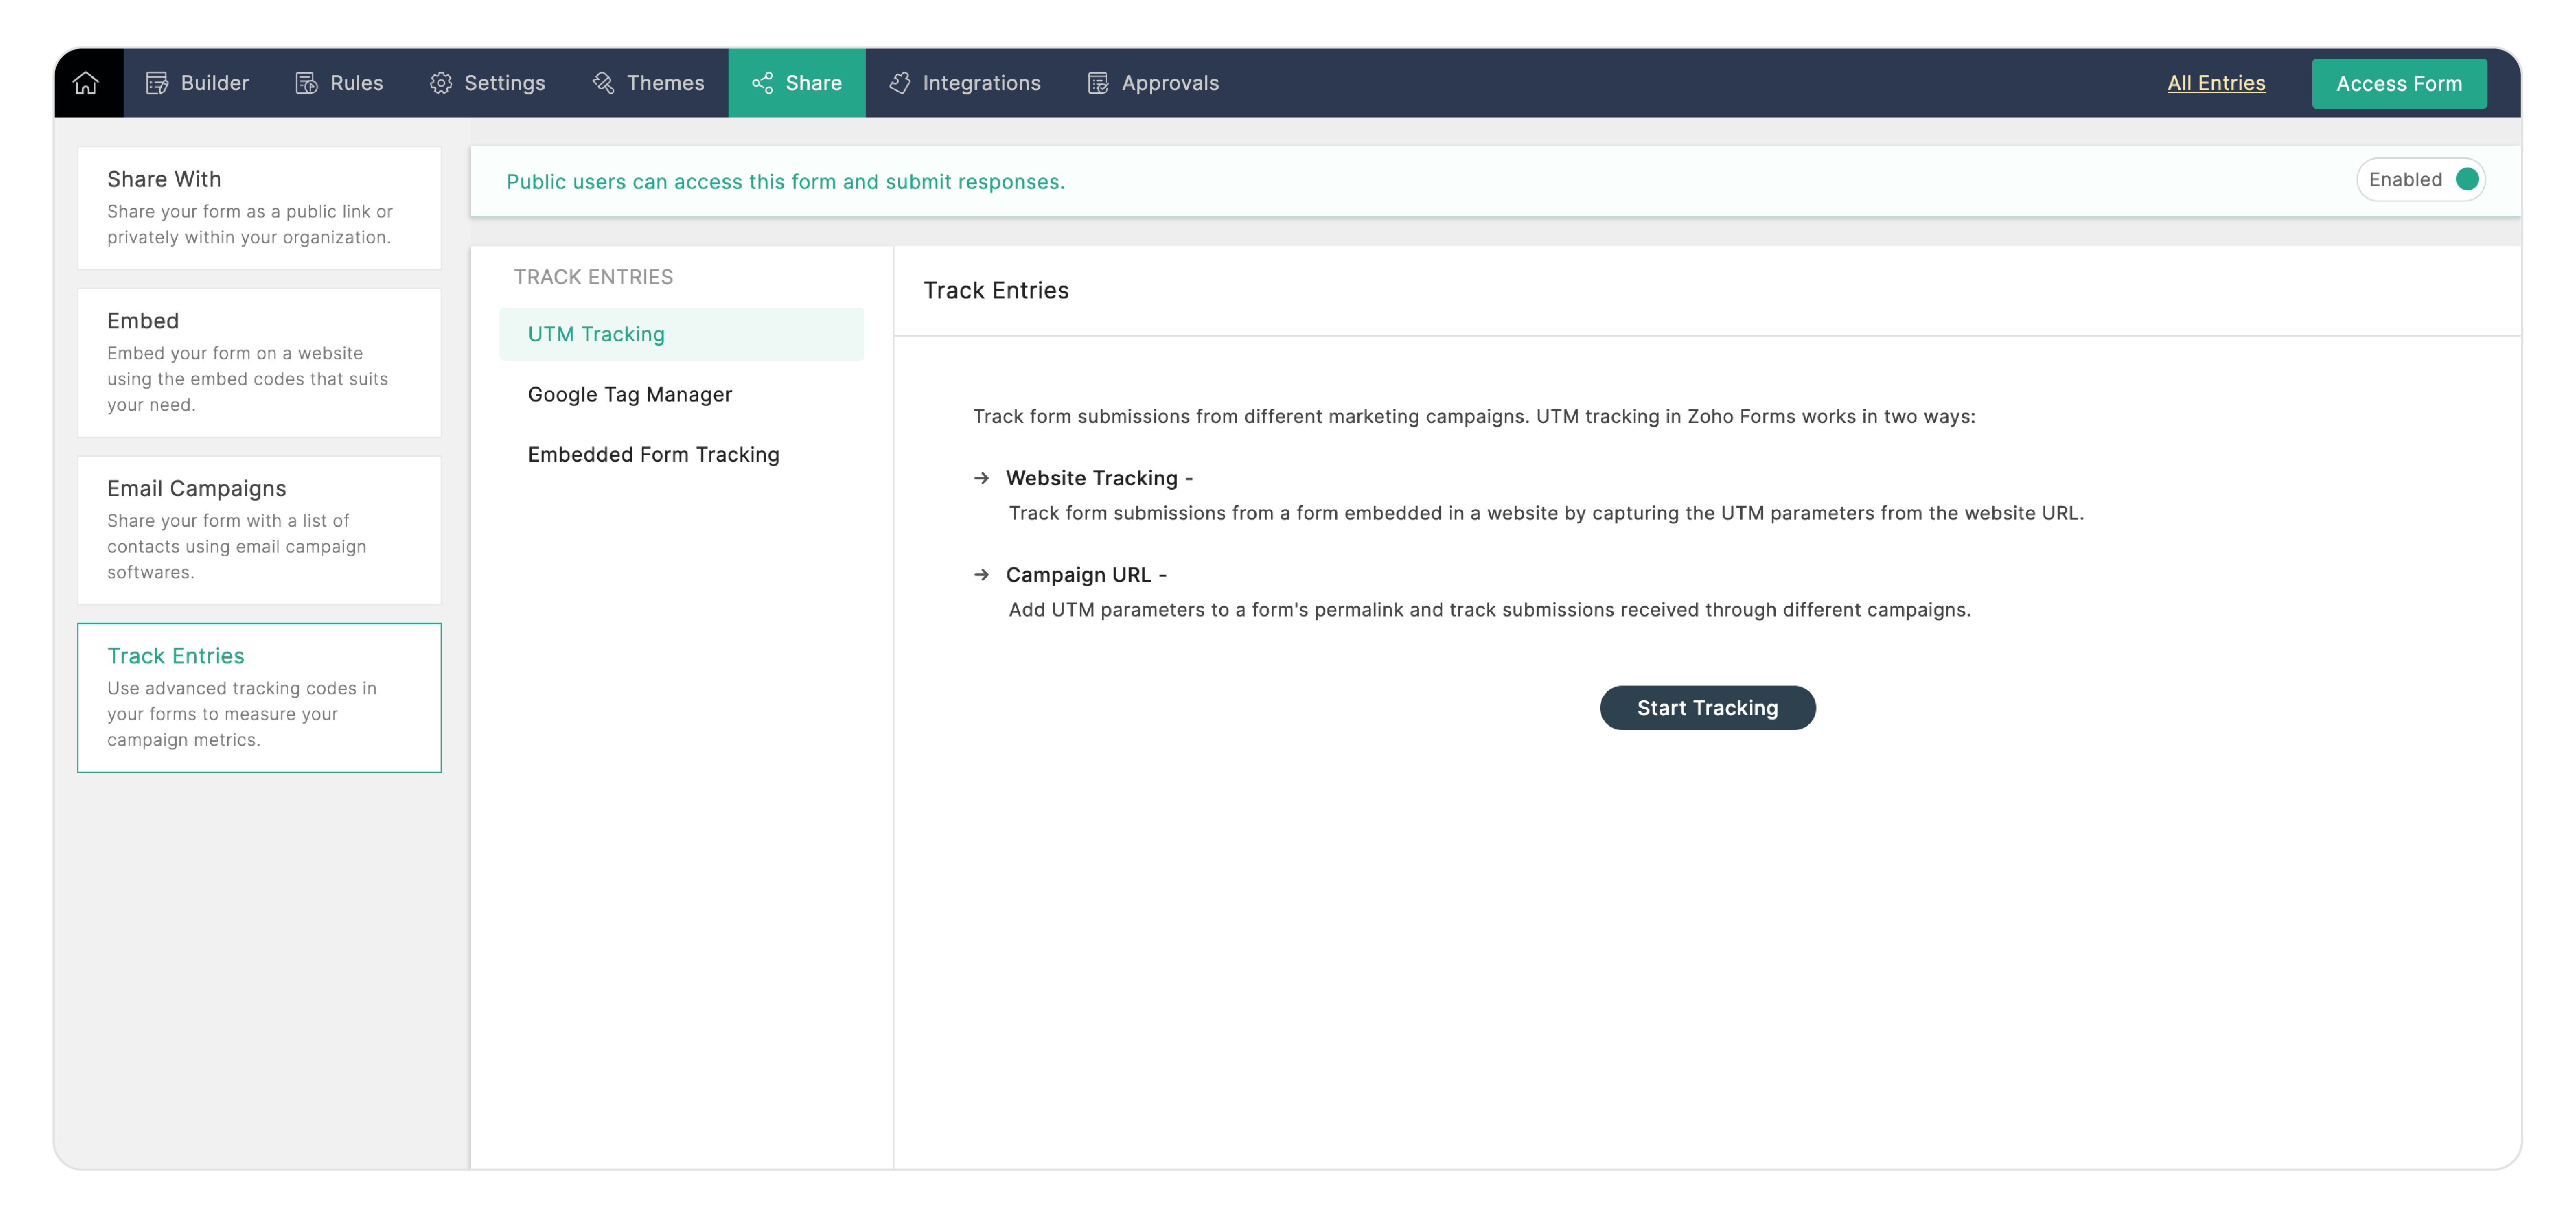2576x1217 pixels.
Task: Select UTM Tracking in sidebar
Action: click(596, 334)
